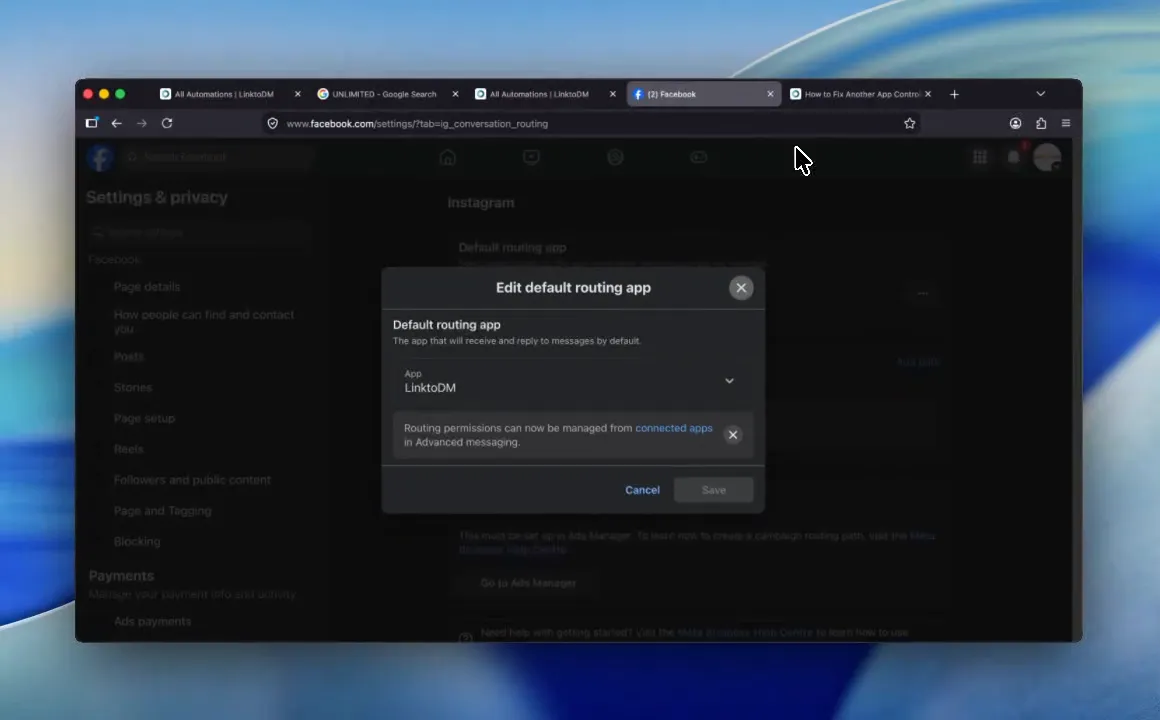This screenshot has height=720, width=1160.
Task: Open Facebook notifications bell
Action: (x=1014, y=157)
